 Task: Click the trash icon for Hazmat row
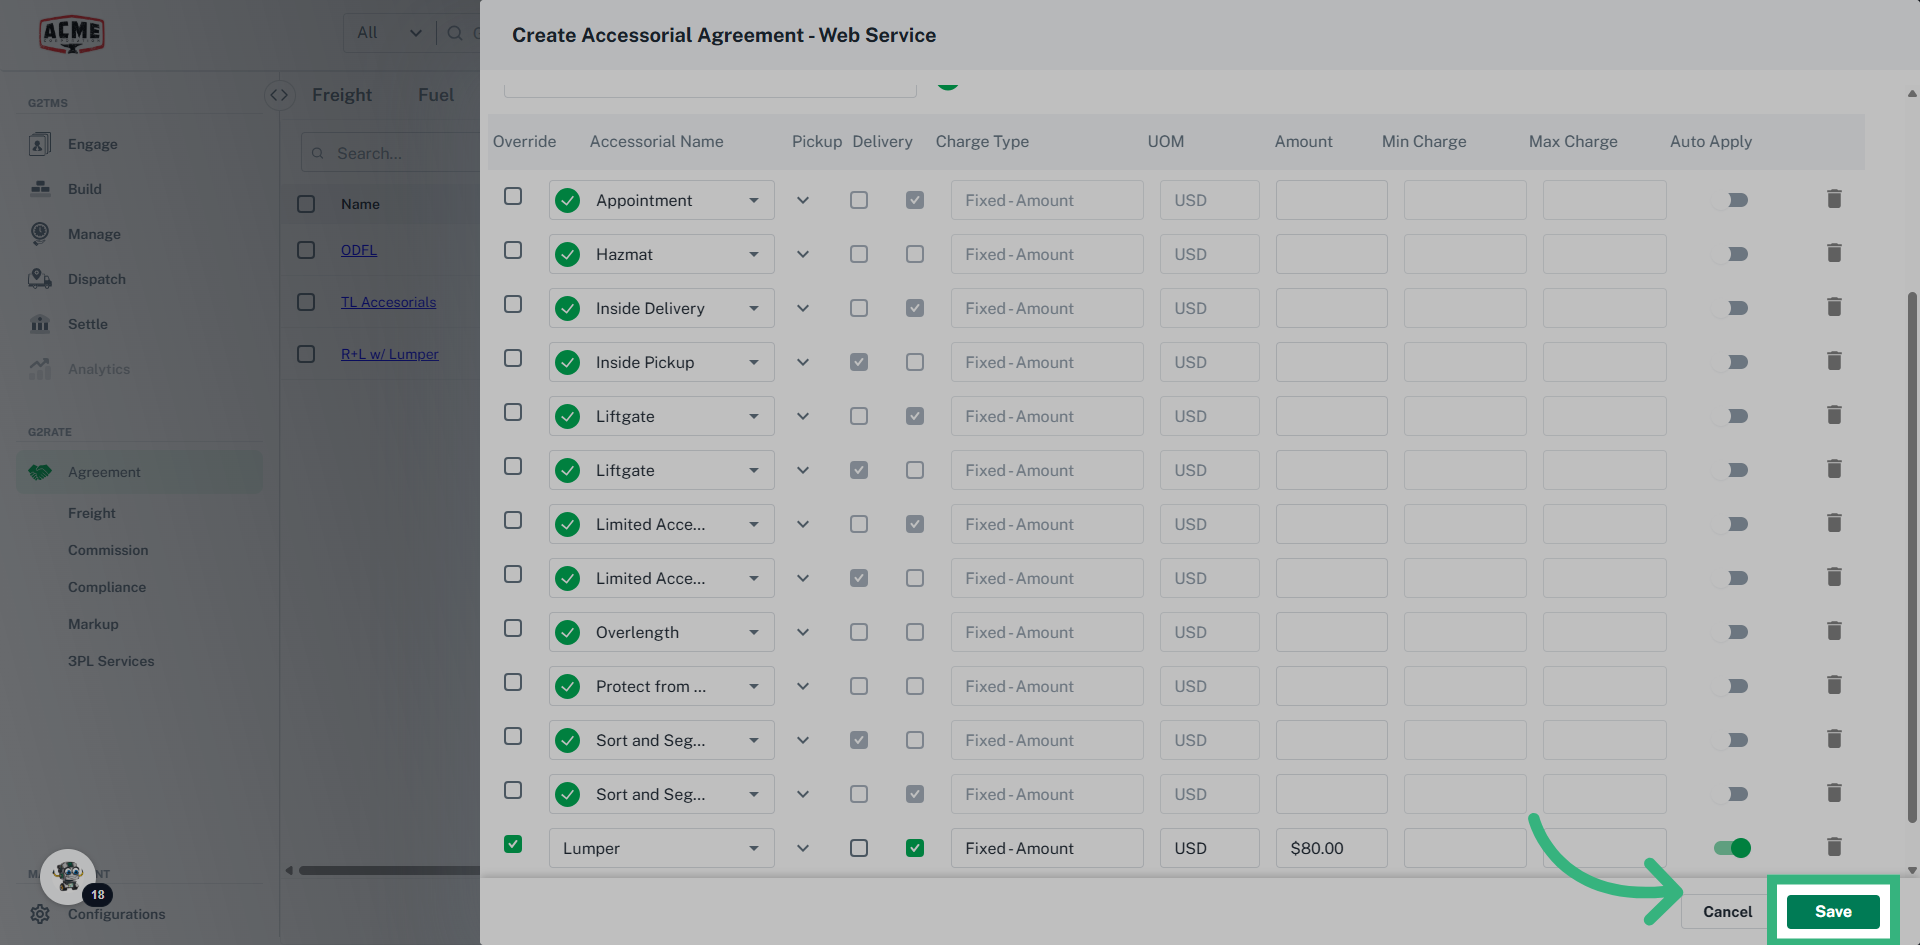[x=1834, y=253]
